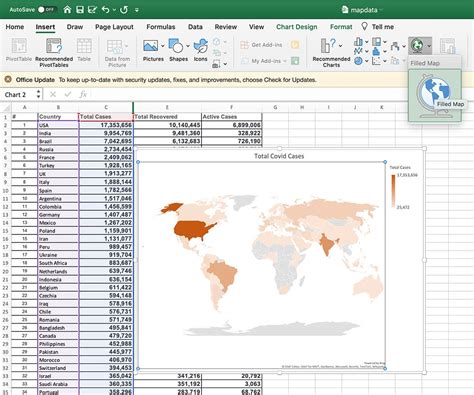This screenshot has width=474, height=395.
Task: Click the Recommended Charts icon
Action: point(328,46)
